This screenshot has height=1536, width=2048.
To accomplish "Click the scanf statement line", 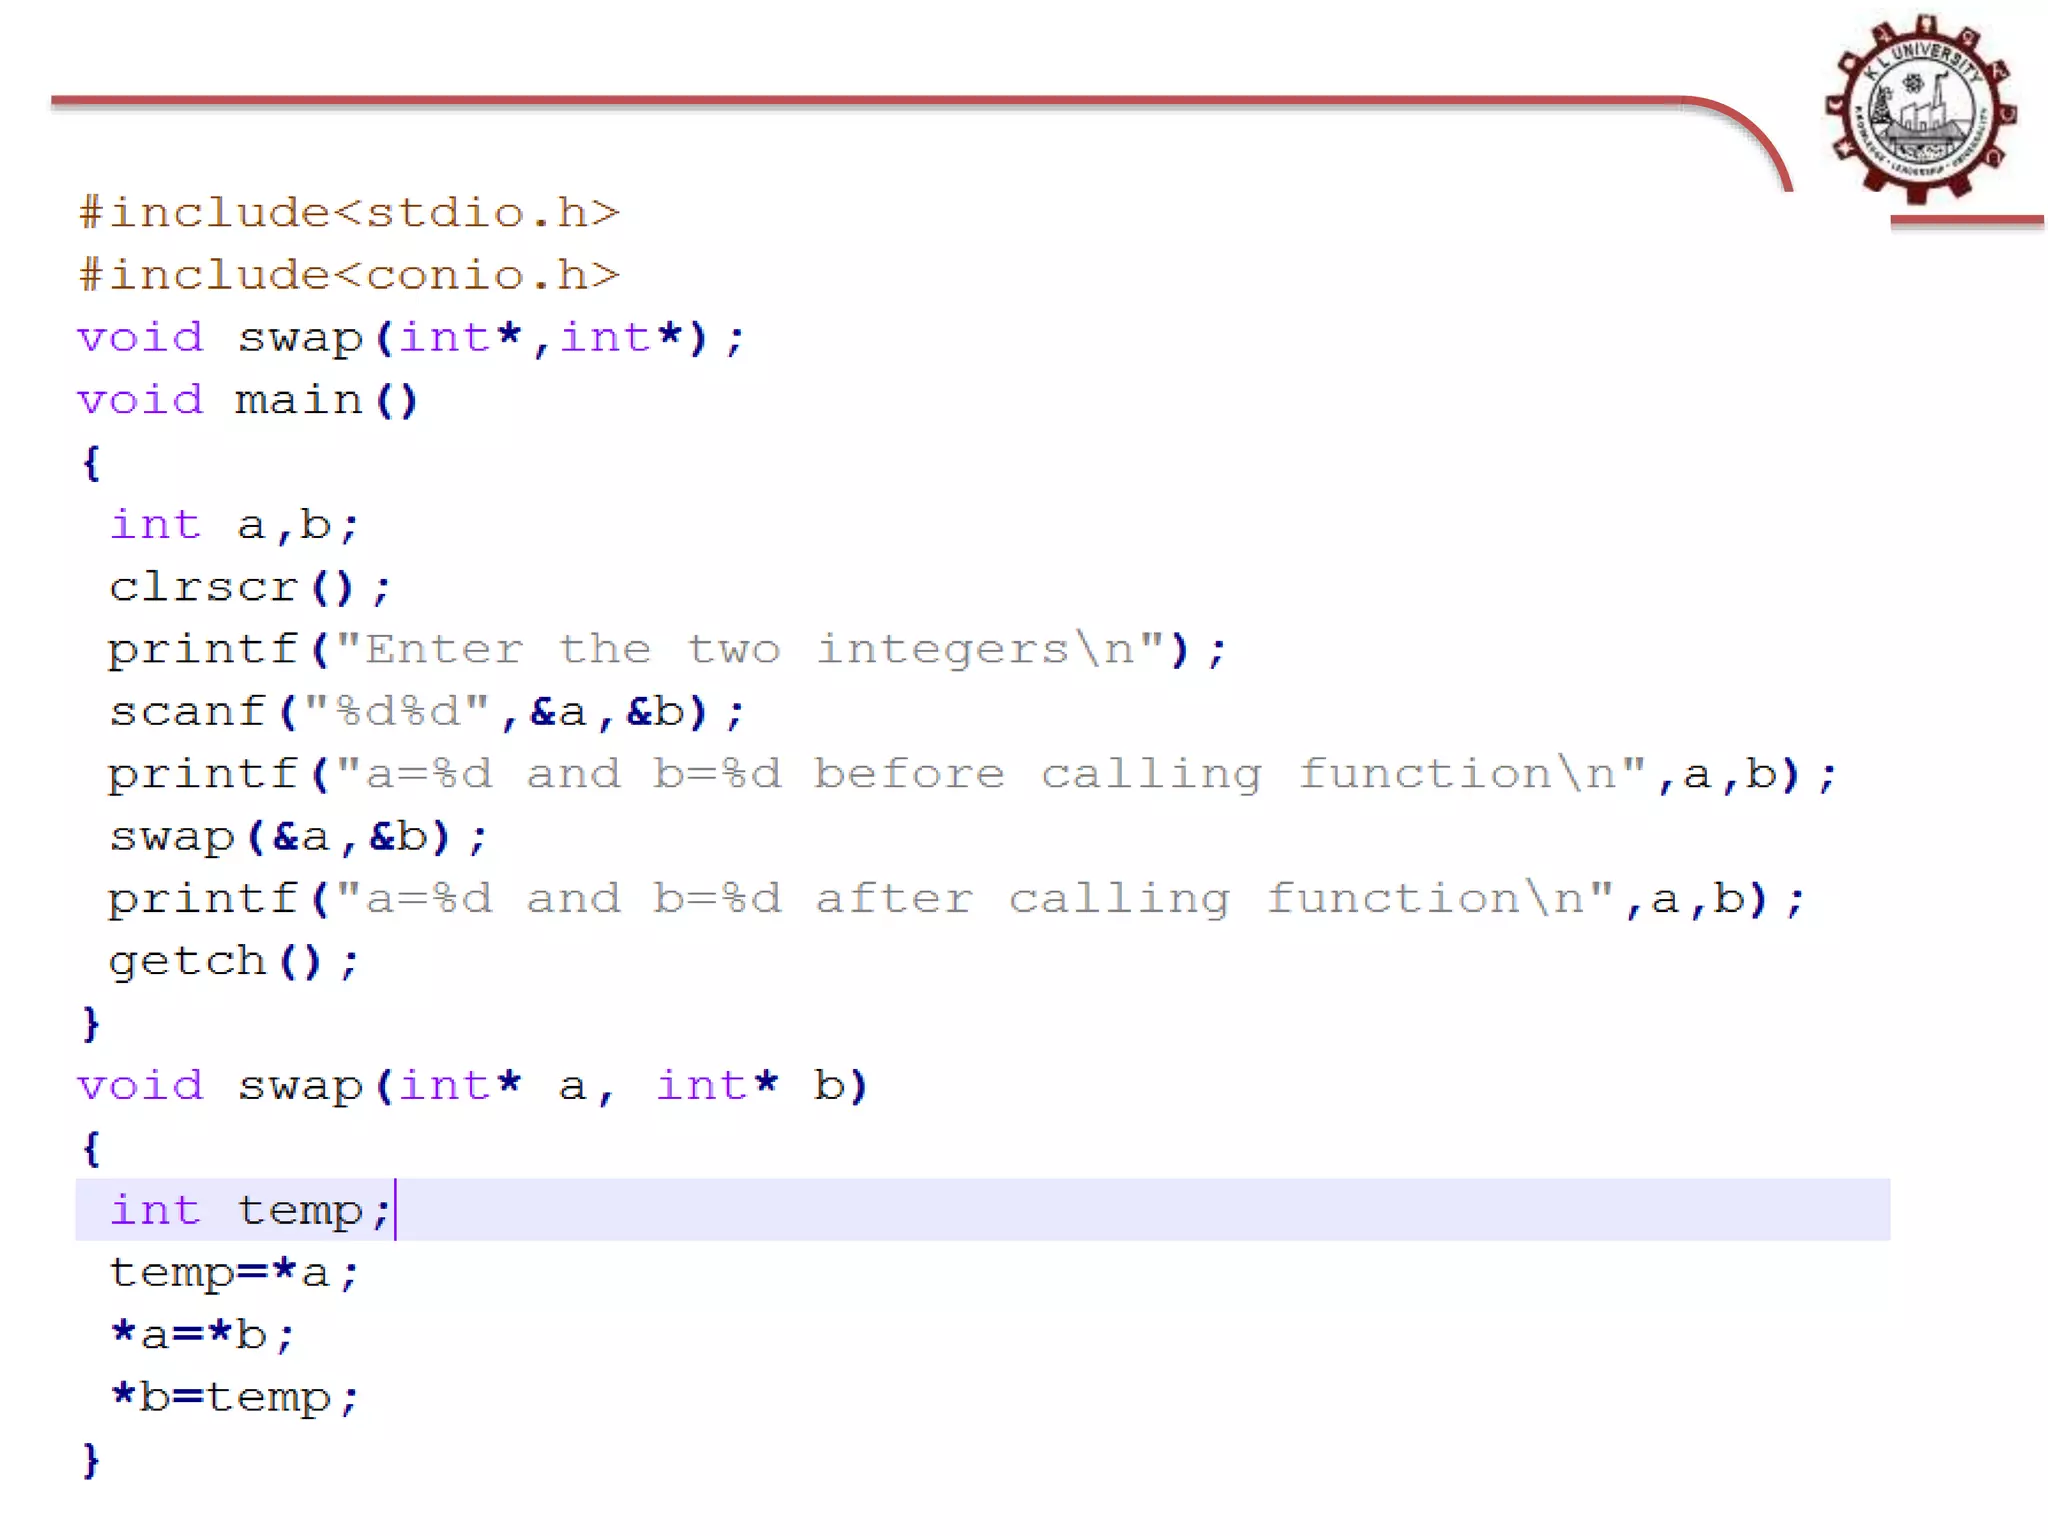I will coord(426,712).
